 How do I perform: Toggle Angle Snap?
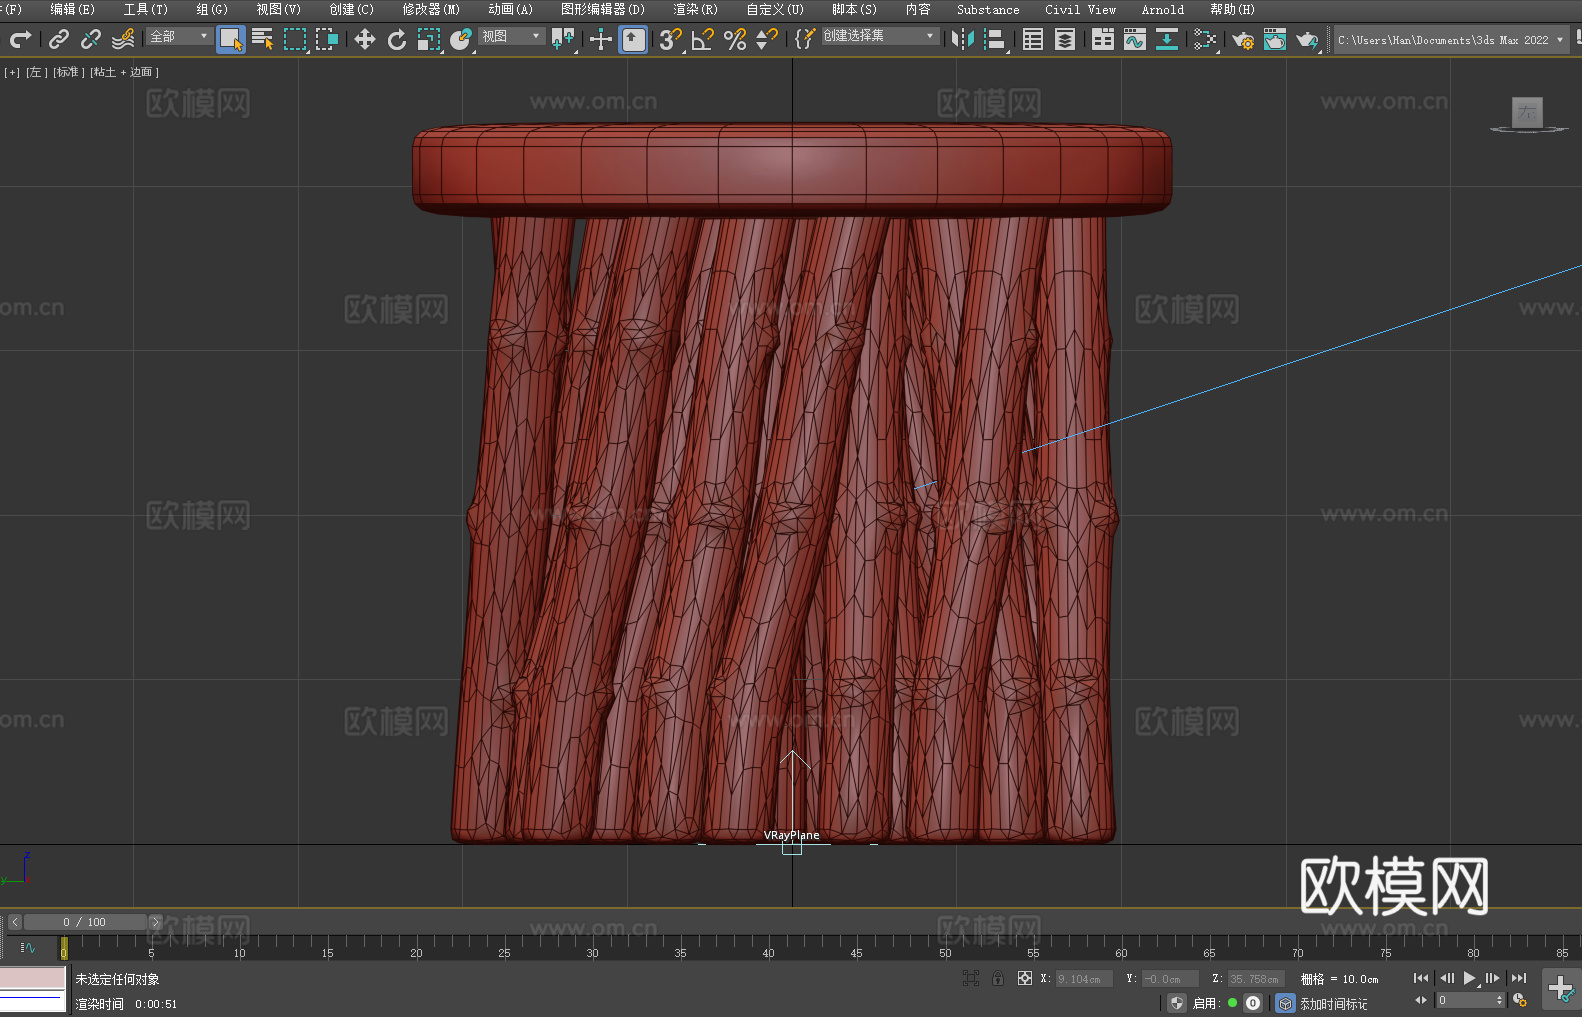(x=703, y=39)
